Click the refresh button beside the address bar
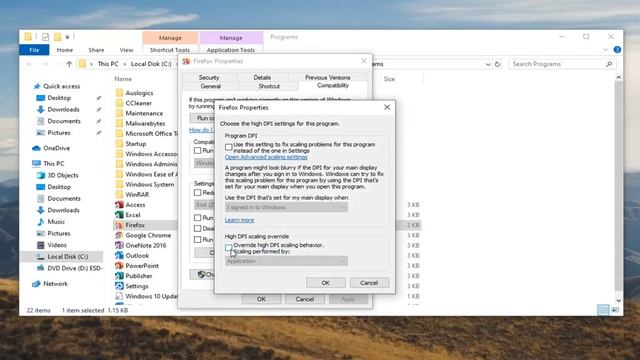 pyautogui.click(x=497, y=64)
